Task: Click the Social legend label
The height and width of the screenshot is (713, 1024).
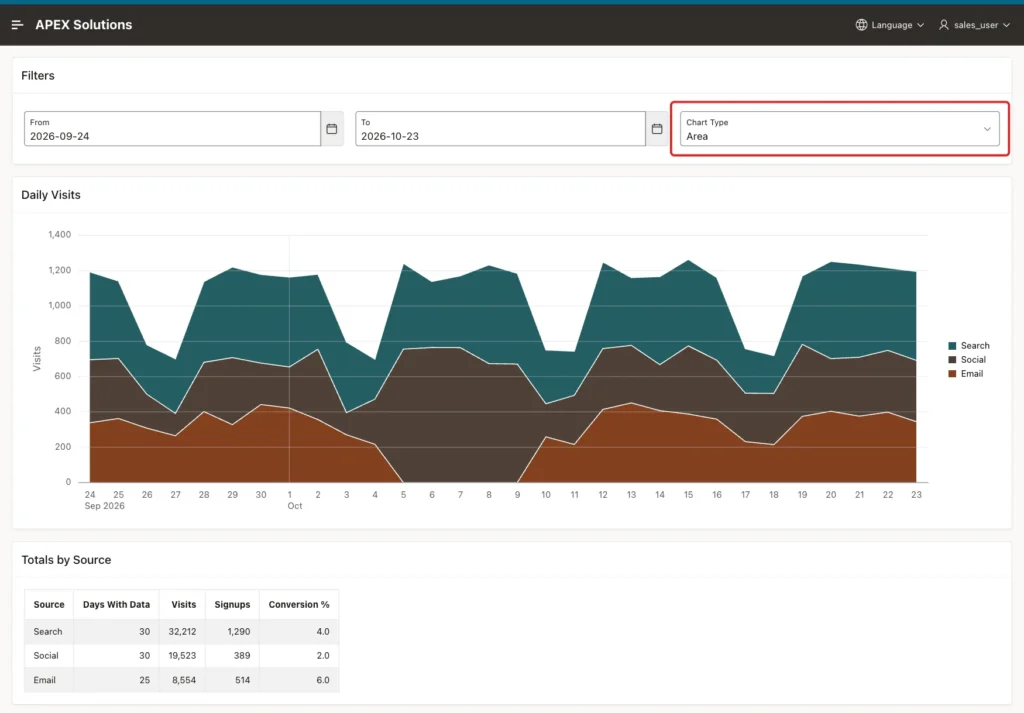Action: 973,360
